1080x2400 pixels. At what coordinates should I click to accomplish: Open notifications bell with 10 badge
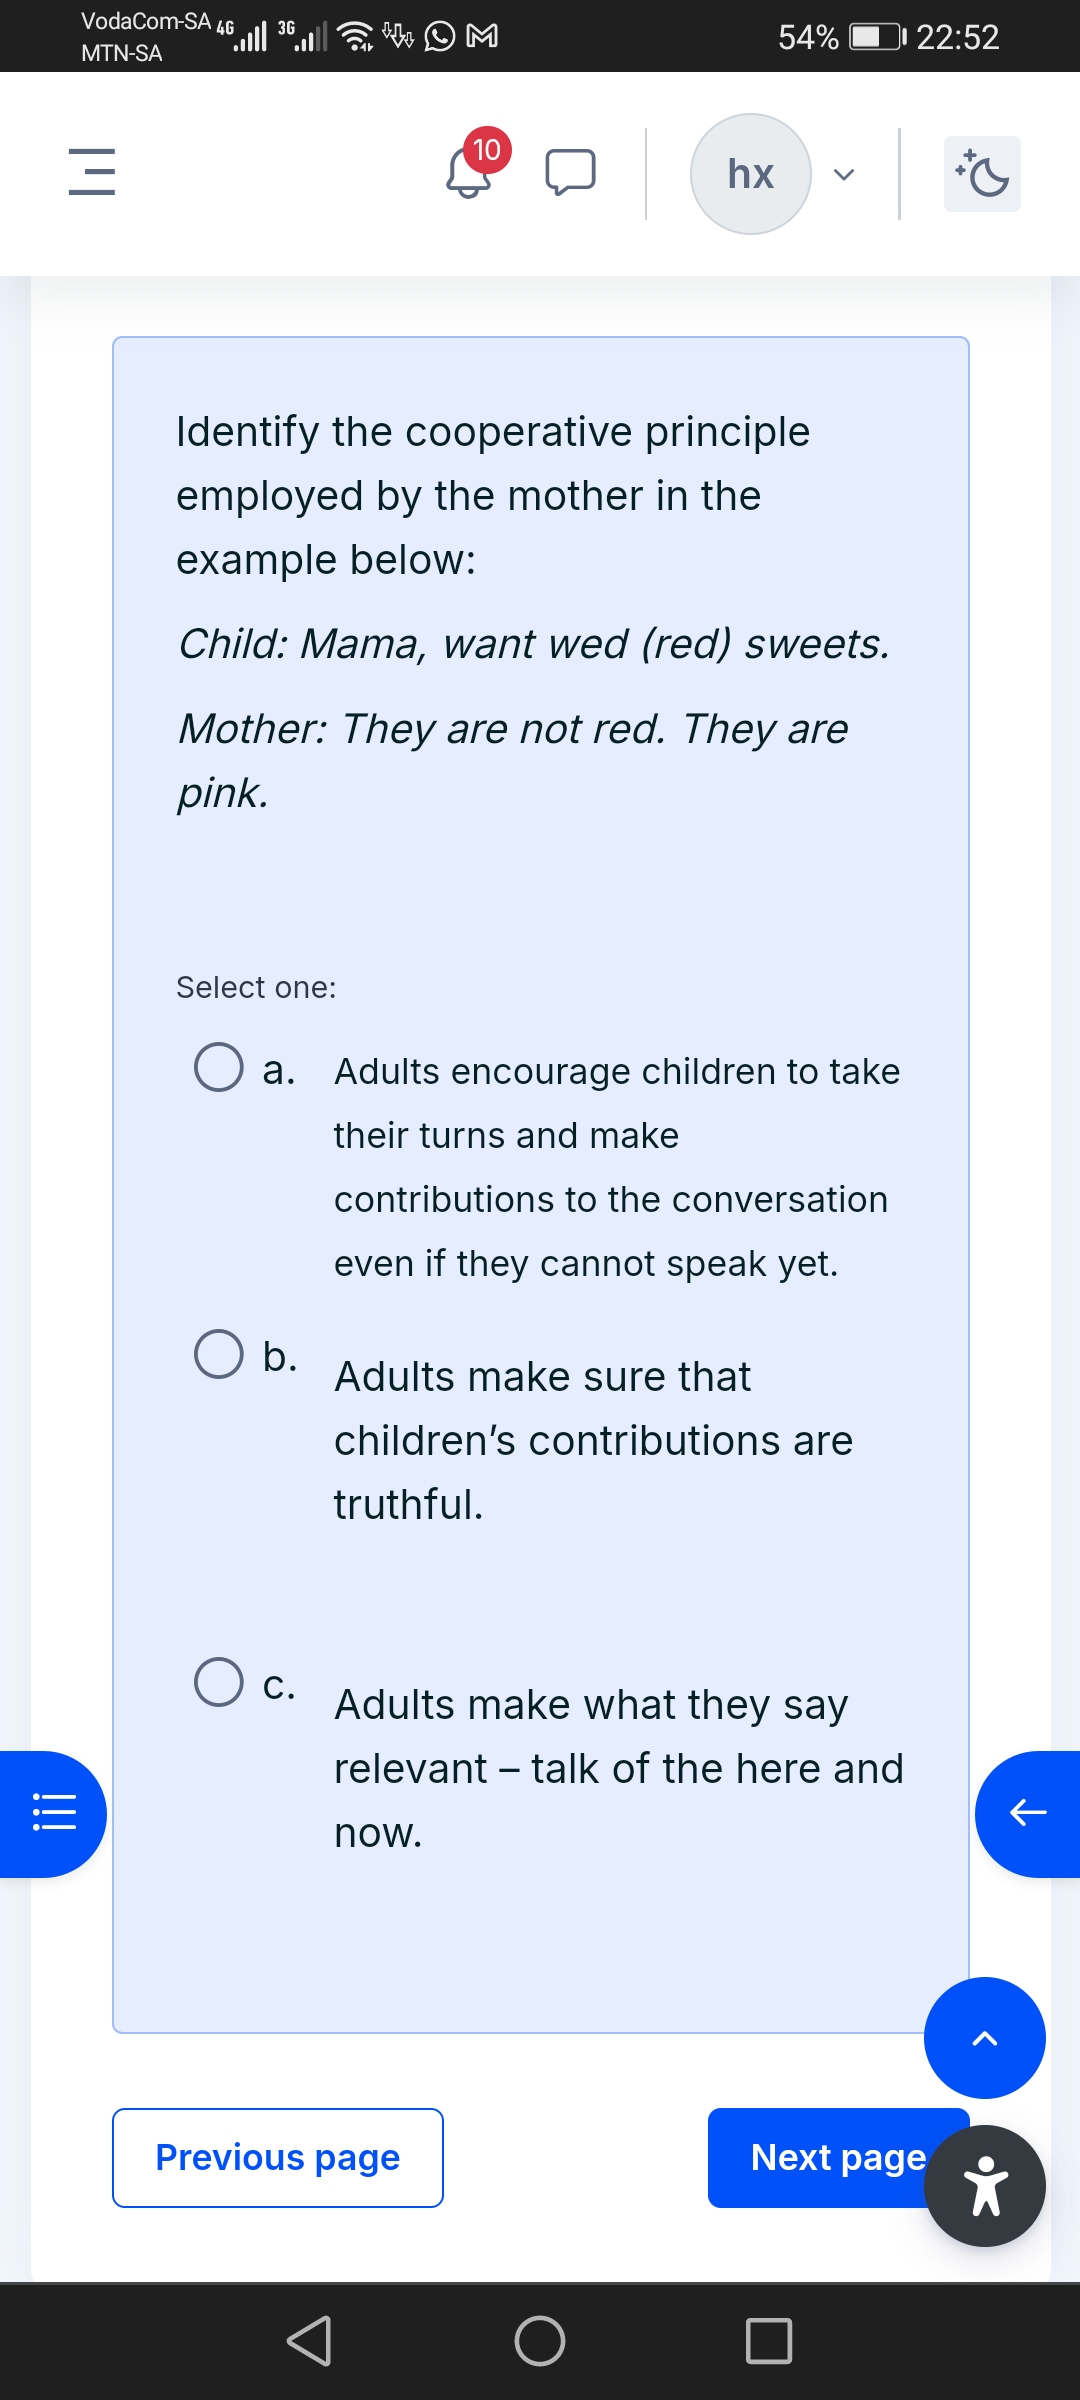(469, 172)
